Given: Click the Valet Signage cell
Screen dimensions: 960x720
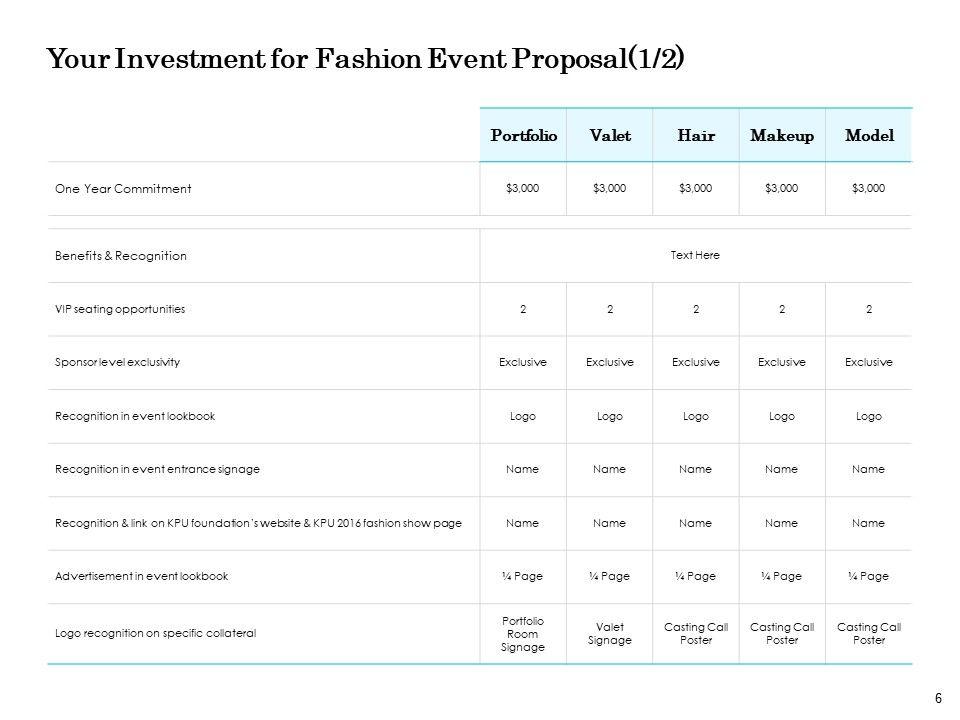Looking at the screenshot, I should click(x=610, y=633).
